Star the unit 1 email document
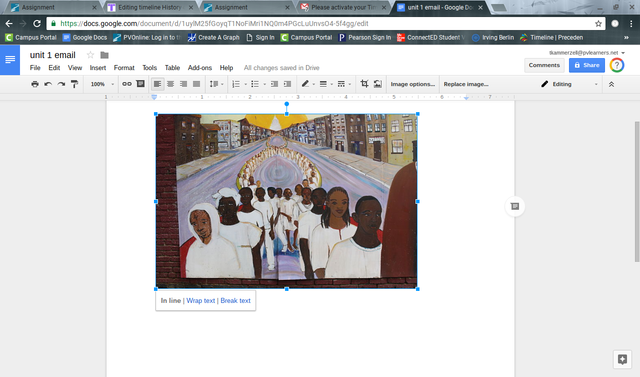This screenshot has height=377, width=640. pos(91,55)
